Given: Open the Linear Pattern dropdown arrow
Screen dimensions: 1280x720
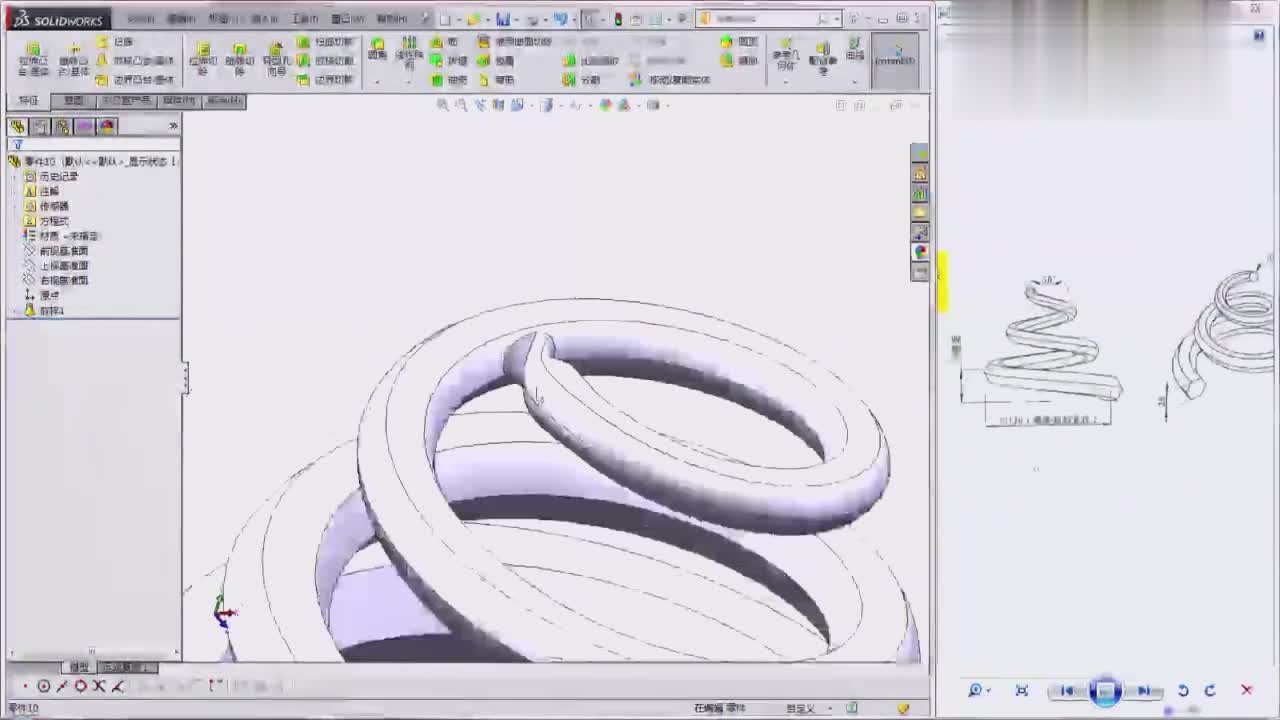Looking at the screenshot, I should point(409,81).
